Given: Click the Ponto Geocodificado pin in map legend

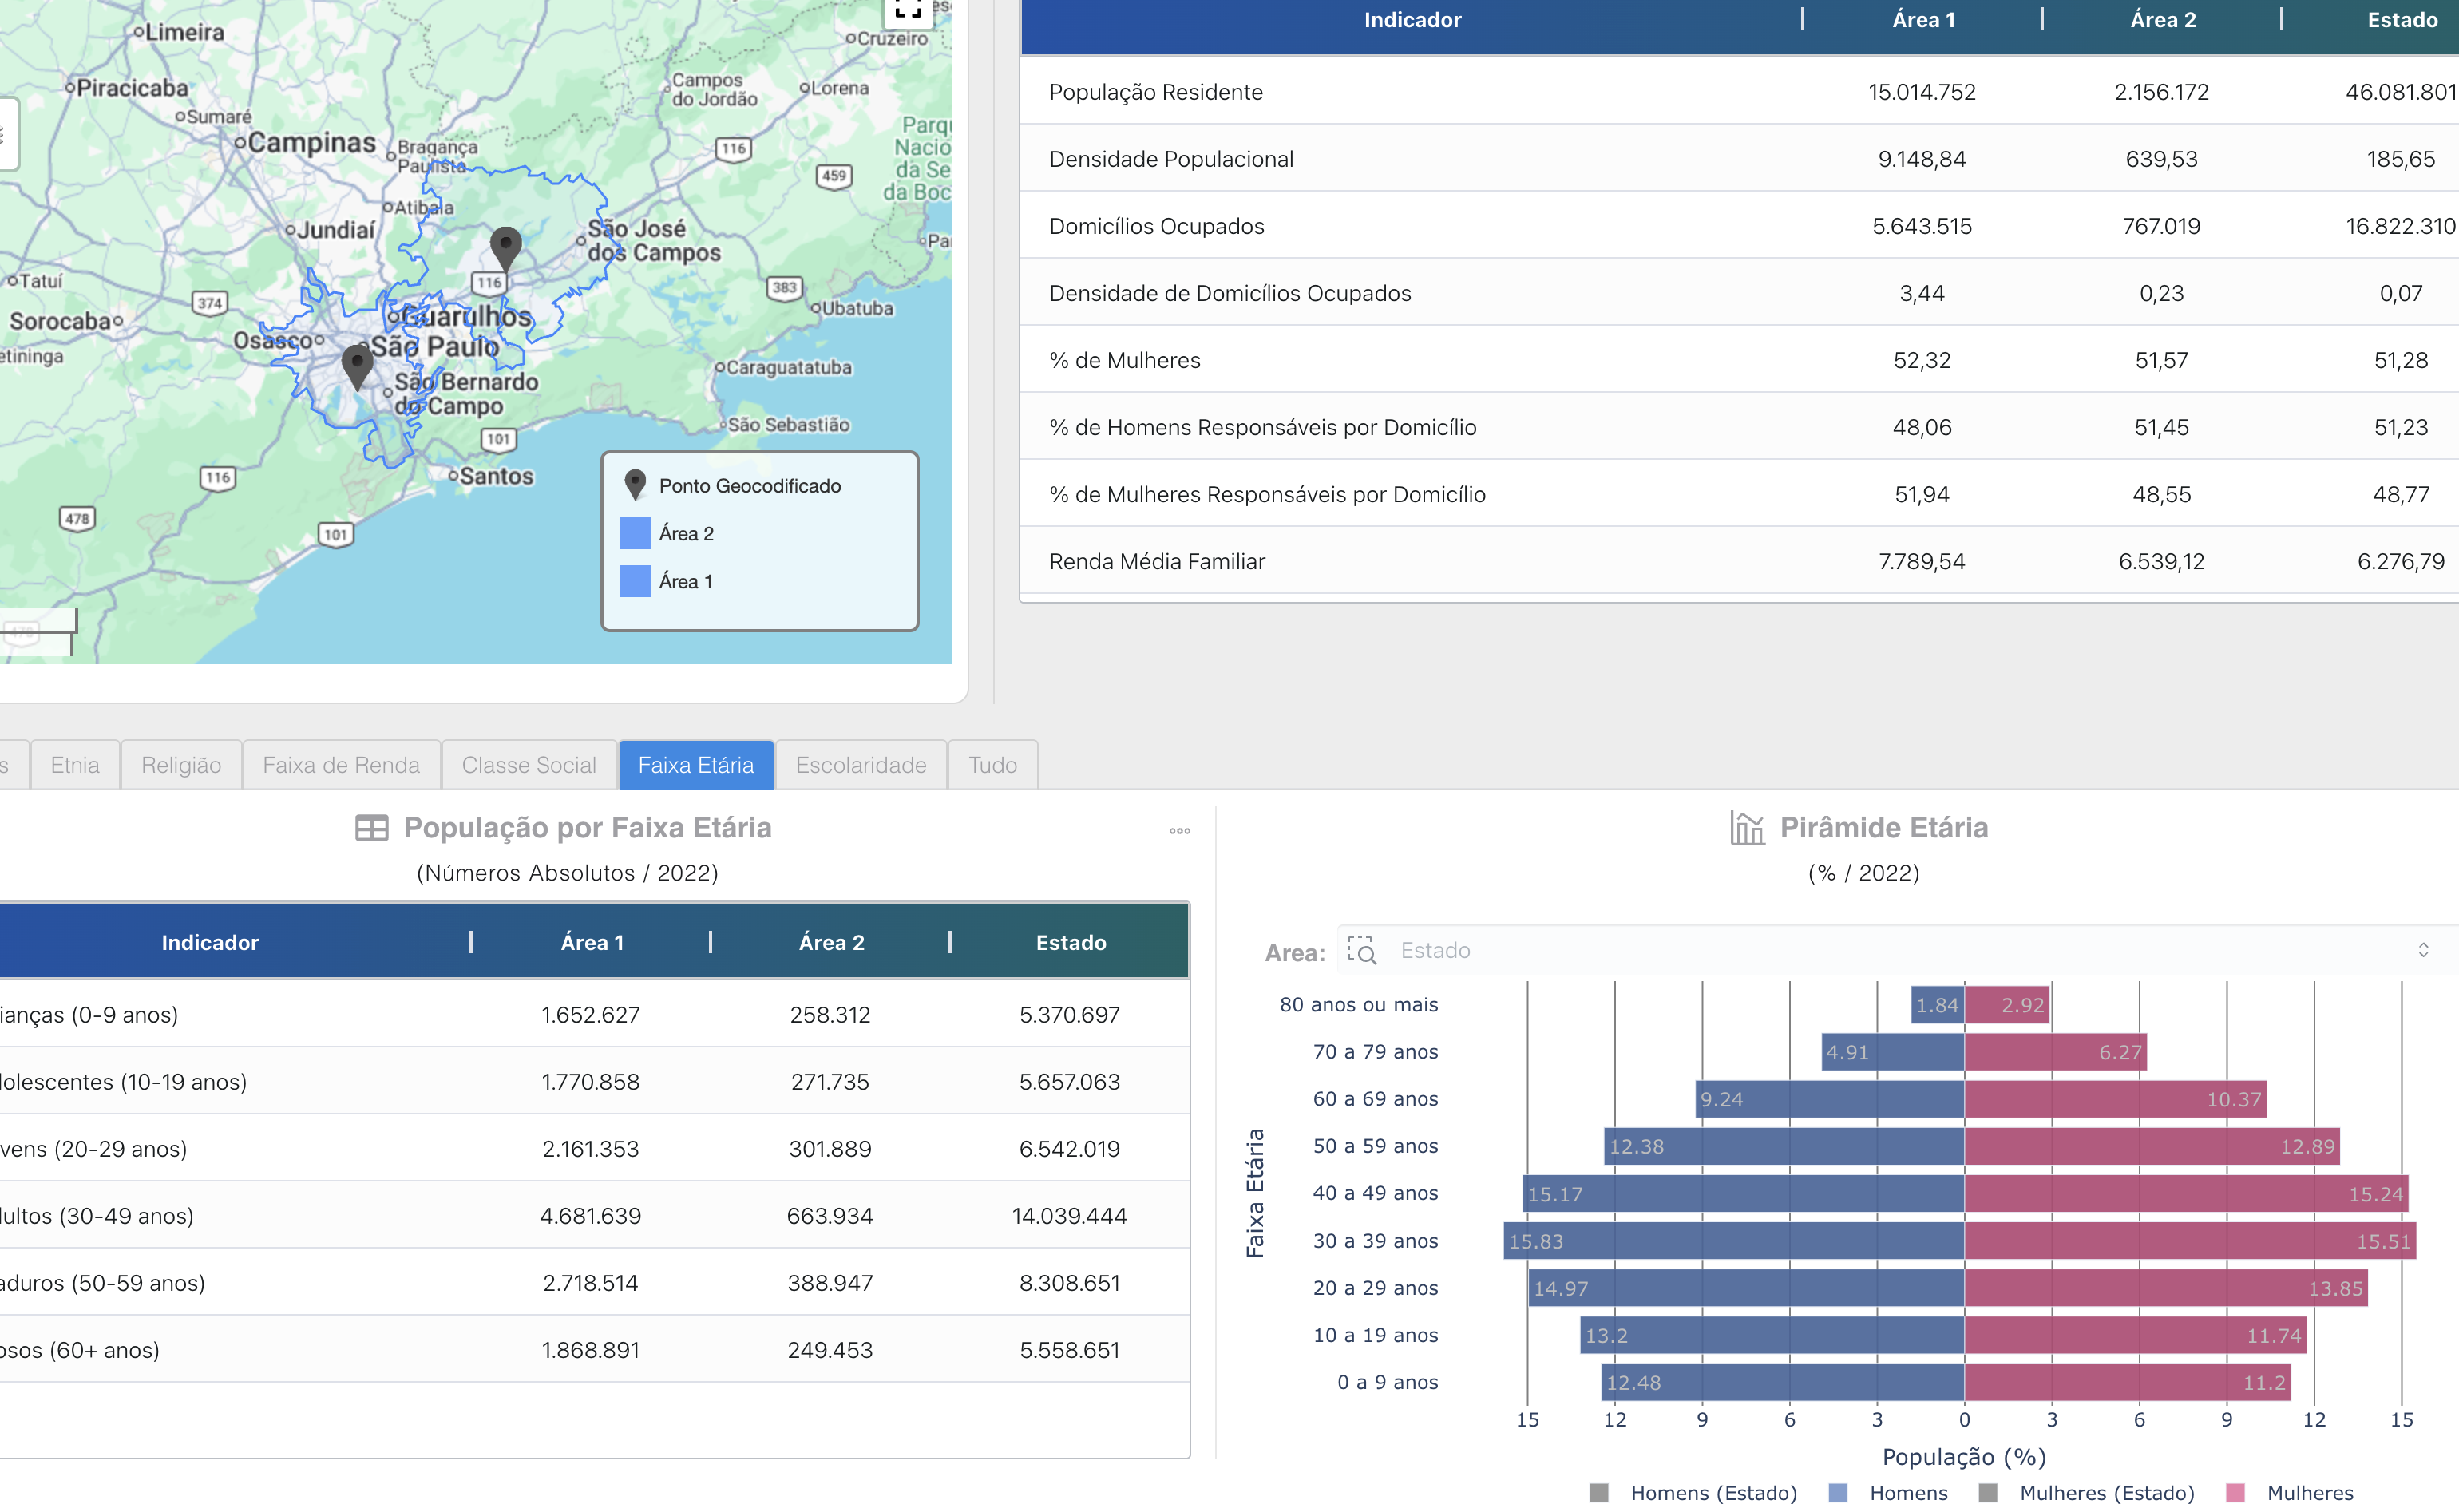Looking at the screenshot, I should 635,486.
